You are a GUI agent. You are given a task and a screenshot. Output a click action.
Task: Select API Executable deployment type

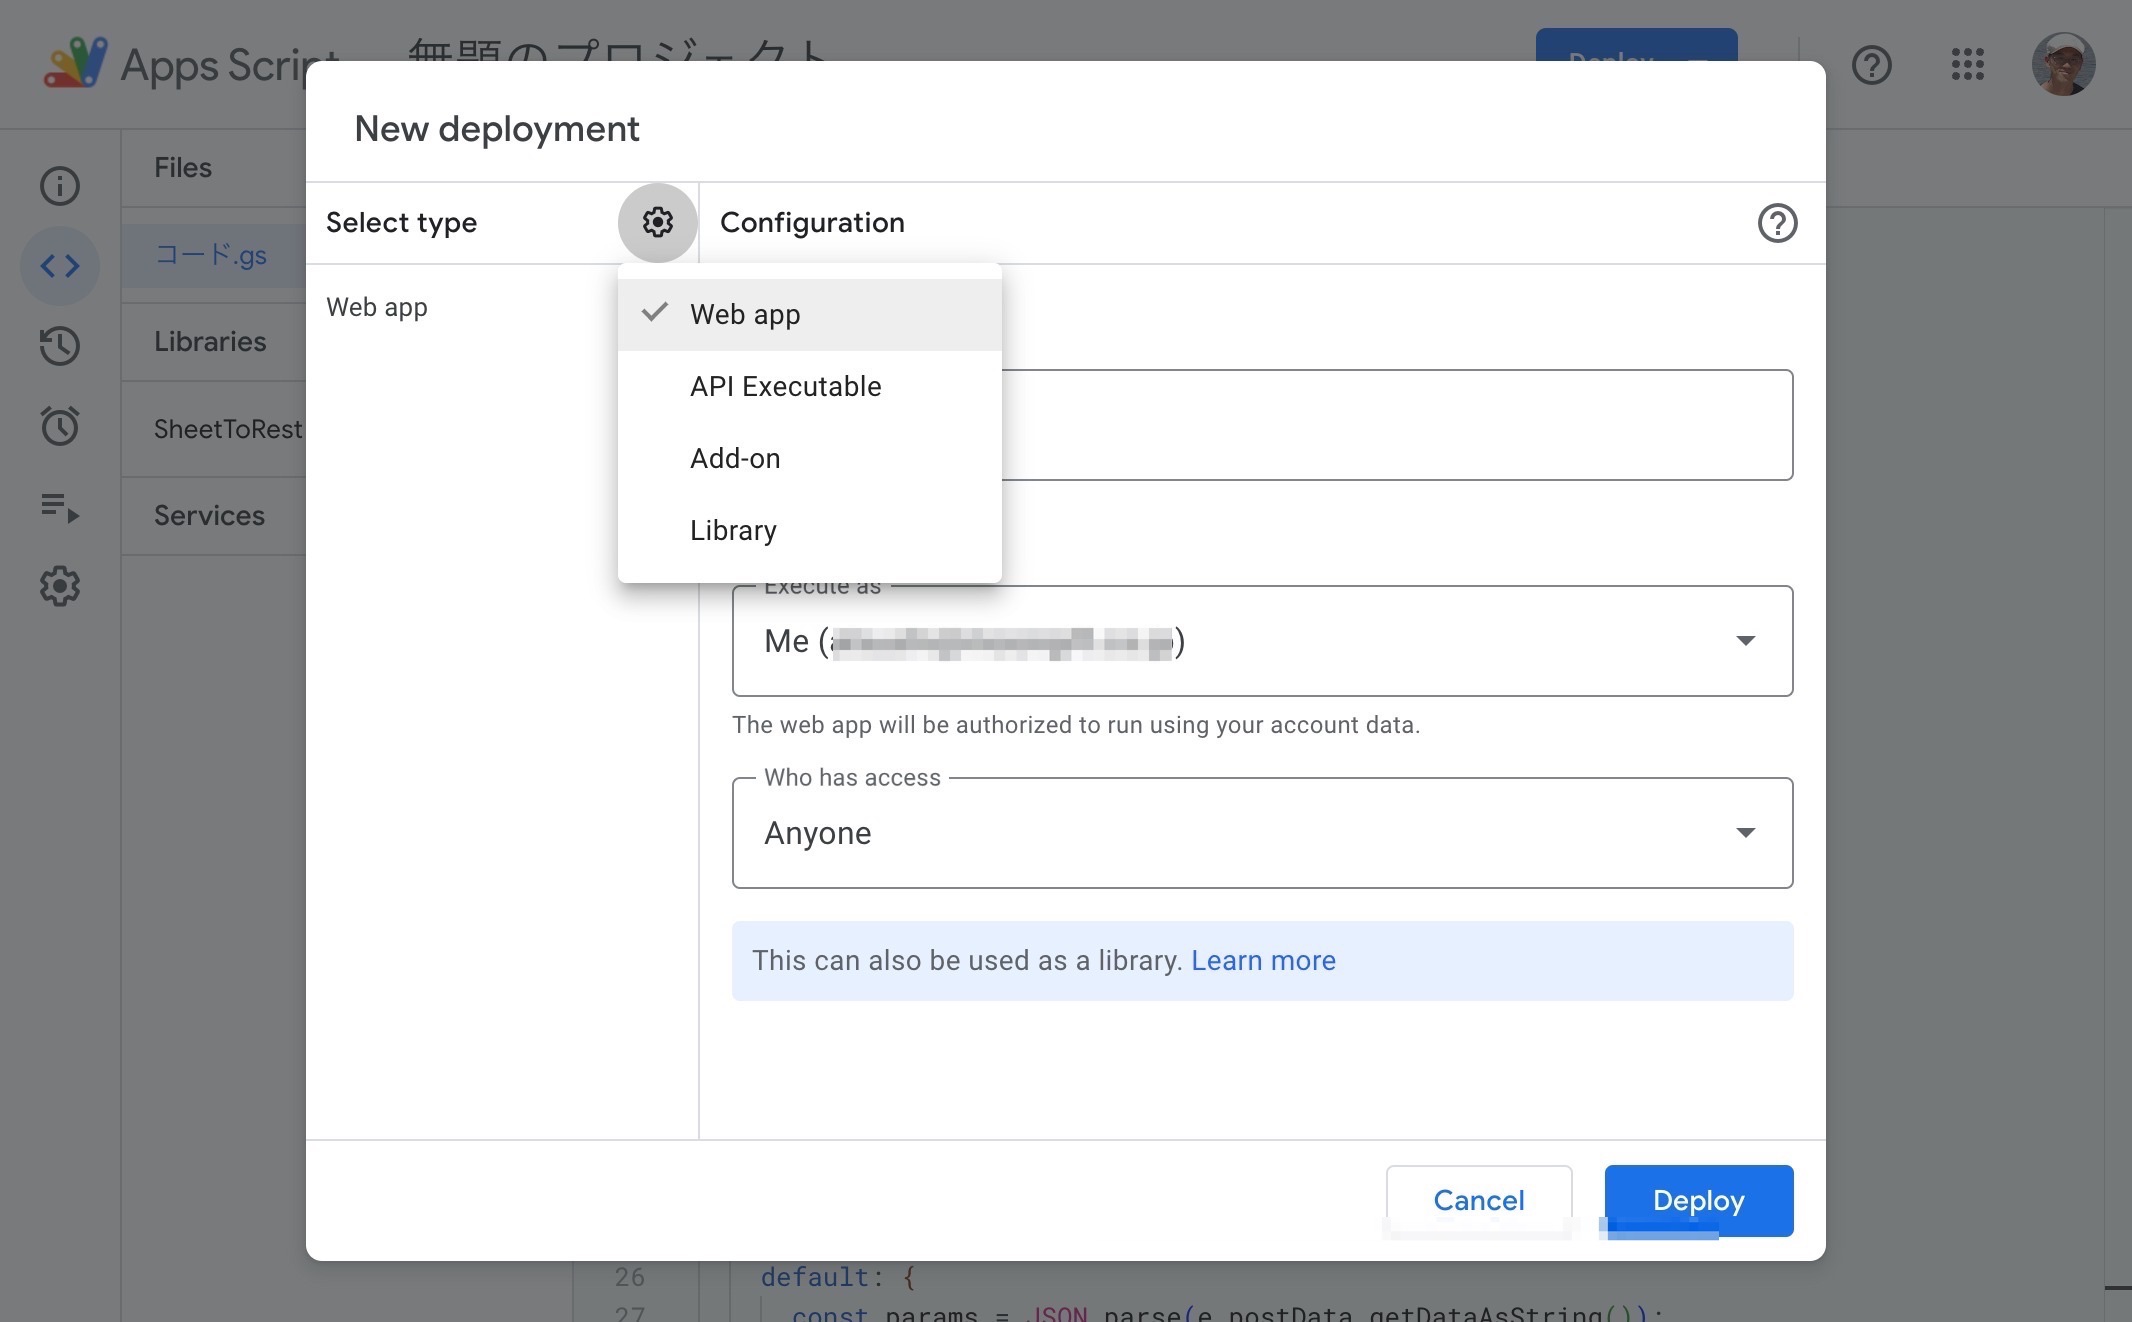pos(785,386)
